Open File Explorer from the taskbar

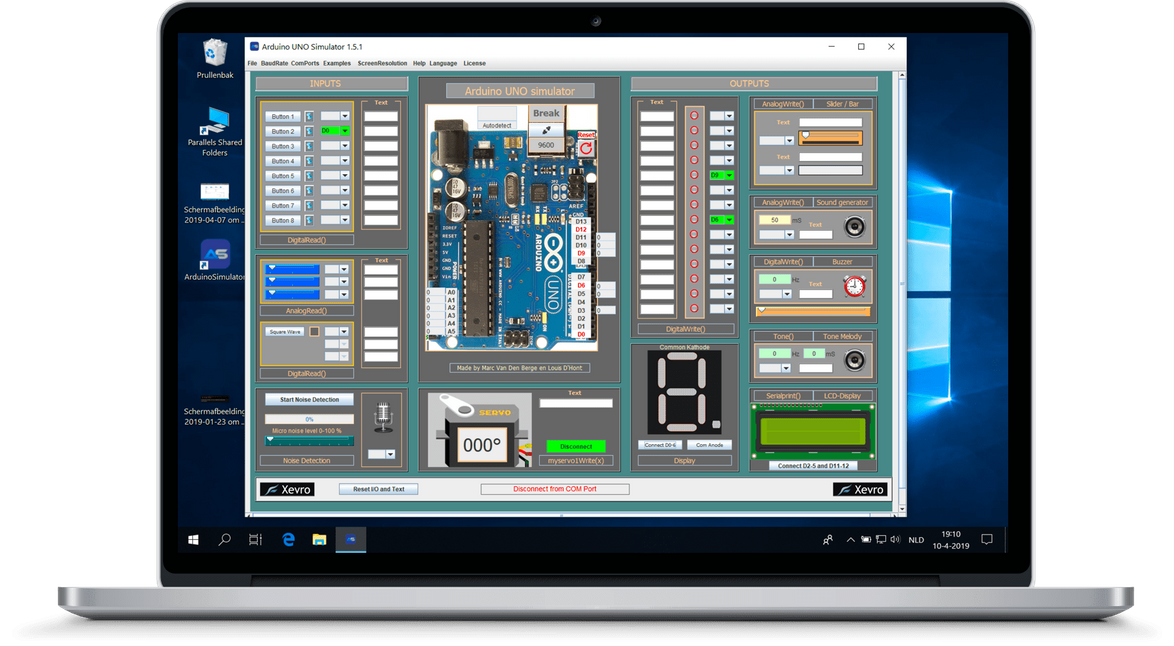pyautogui.click(x=320, y=540)
